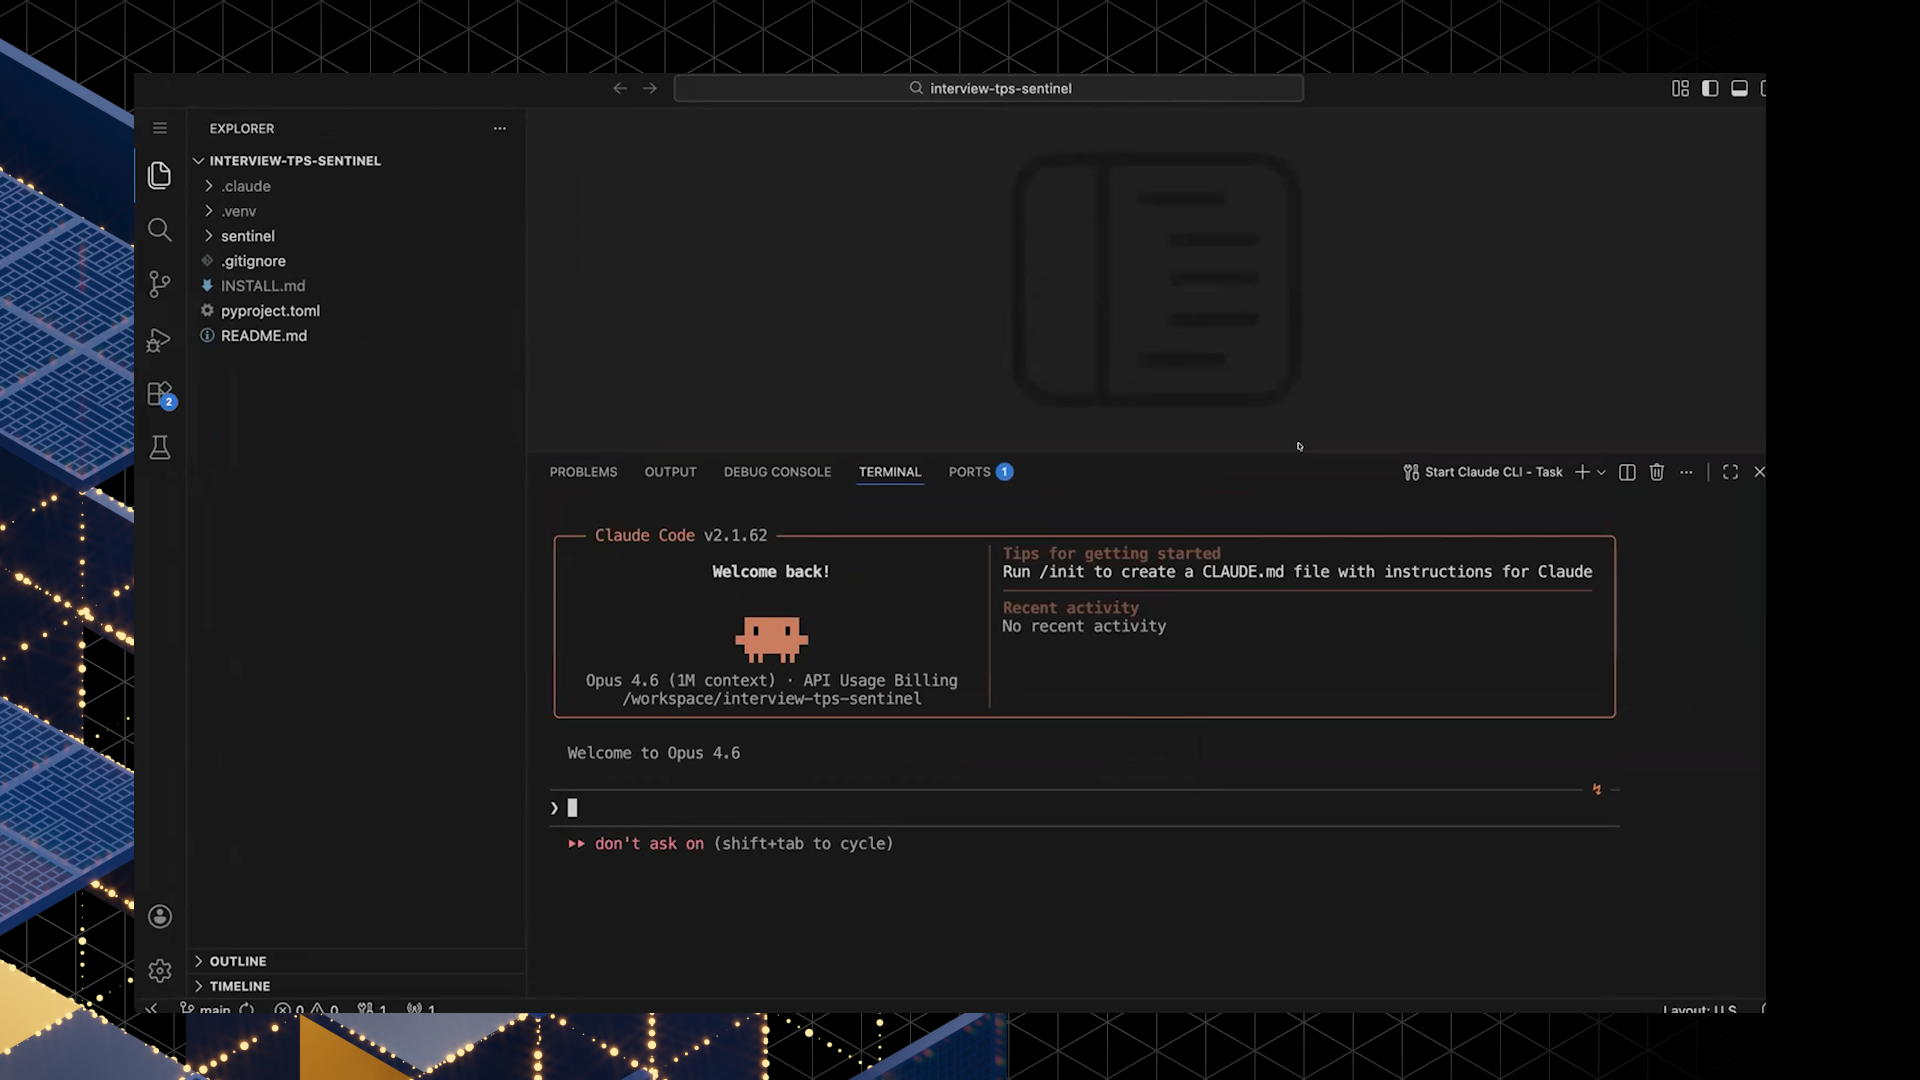Click the main branch in status bar
The width and height of the screenshot is (1920, 1080).
tap(205, 1009)
